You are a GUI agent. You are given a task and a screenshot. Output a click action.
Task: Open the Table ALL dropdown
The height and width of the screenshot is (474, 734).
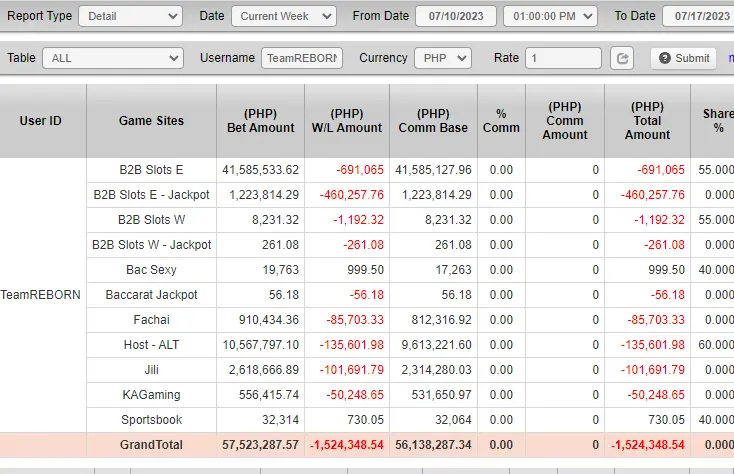click(x=113, y=58)
